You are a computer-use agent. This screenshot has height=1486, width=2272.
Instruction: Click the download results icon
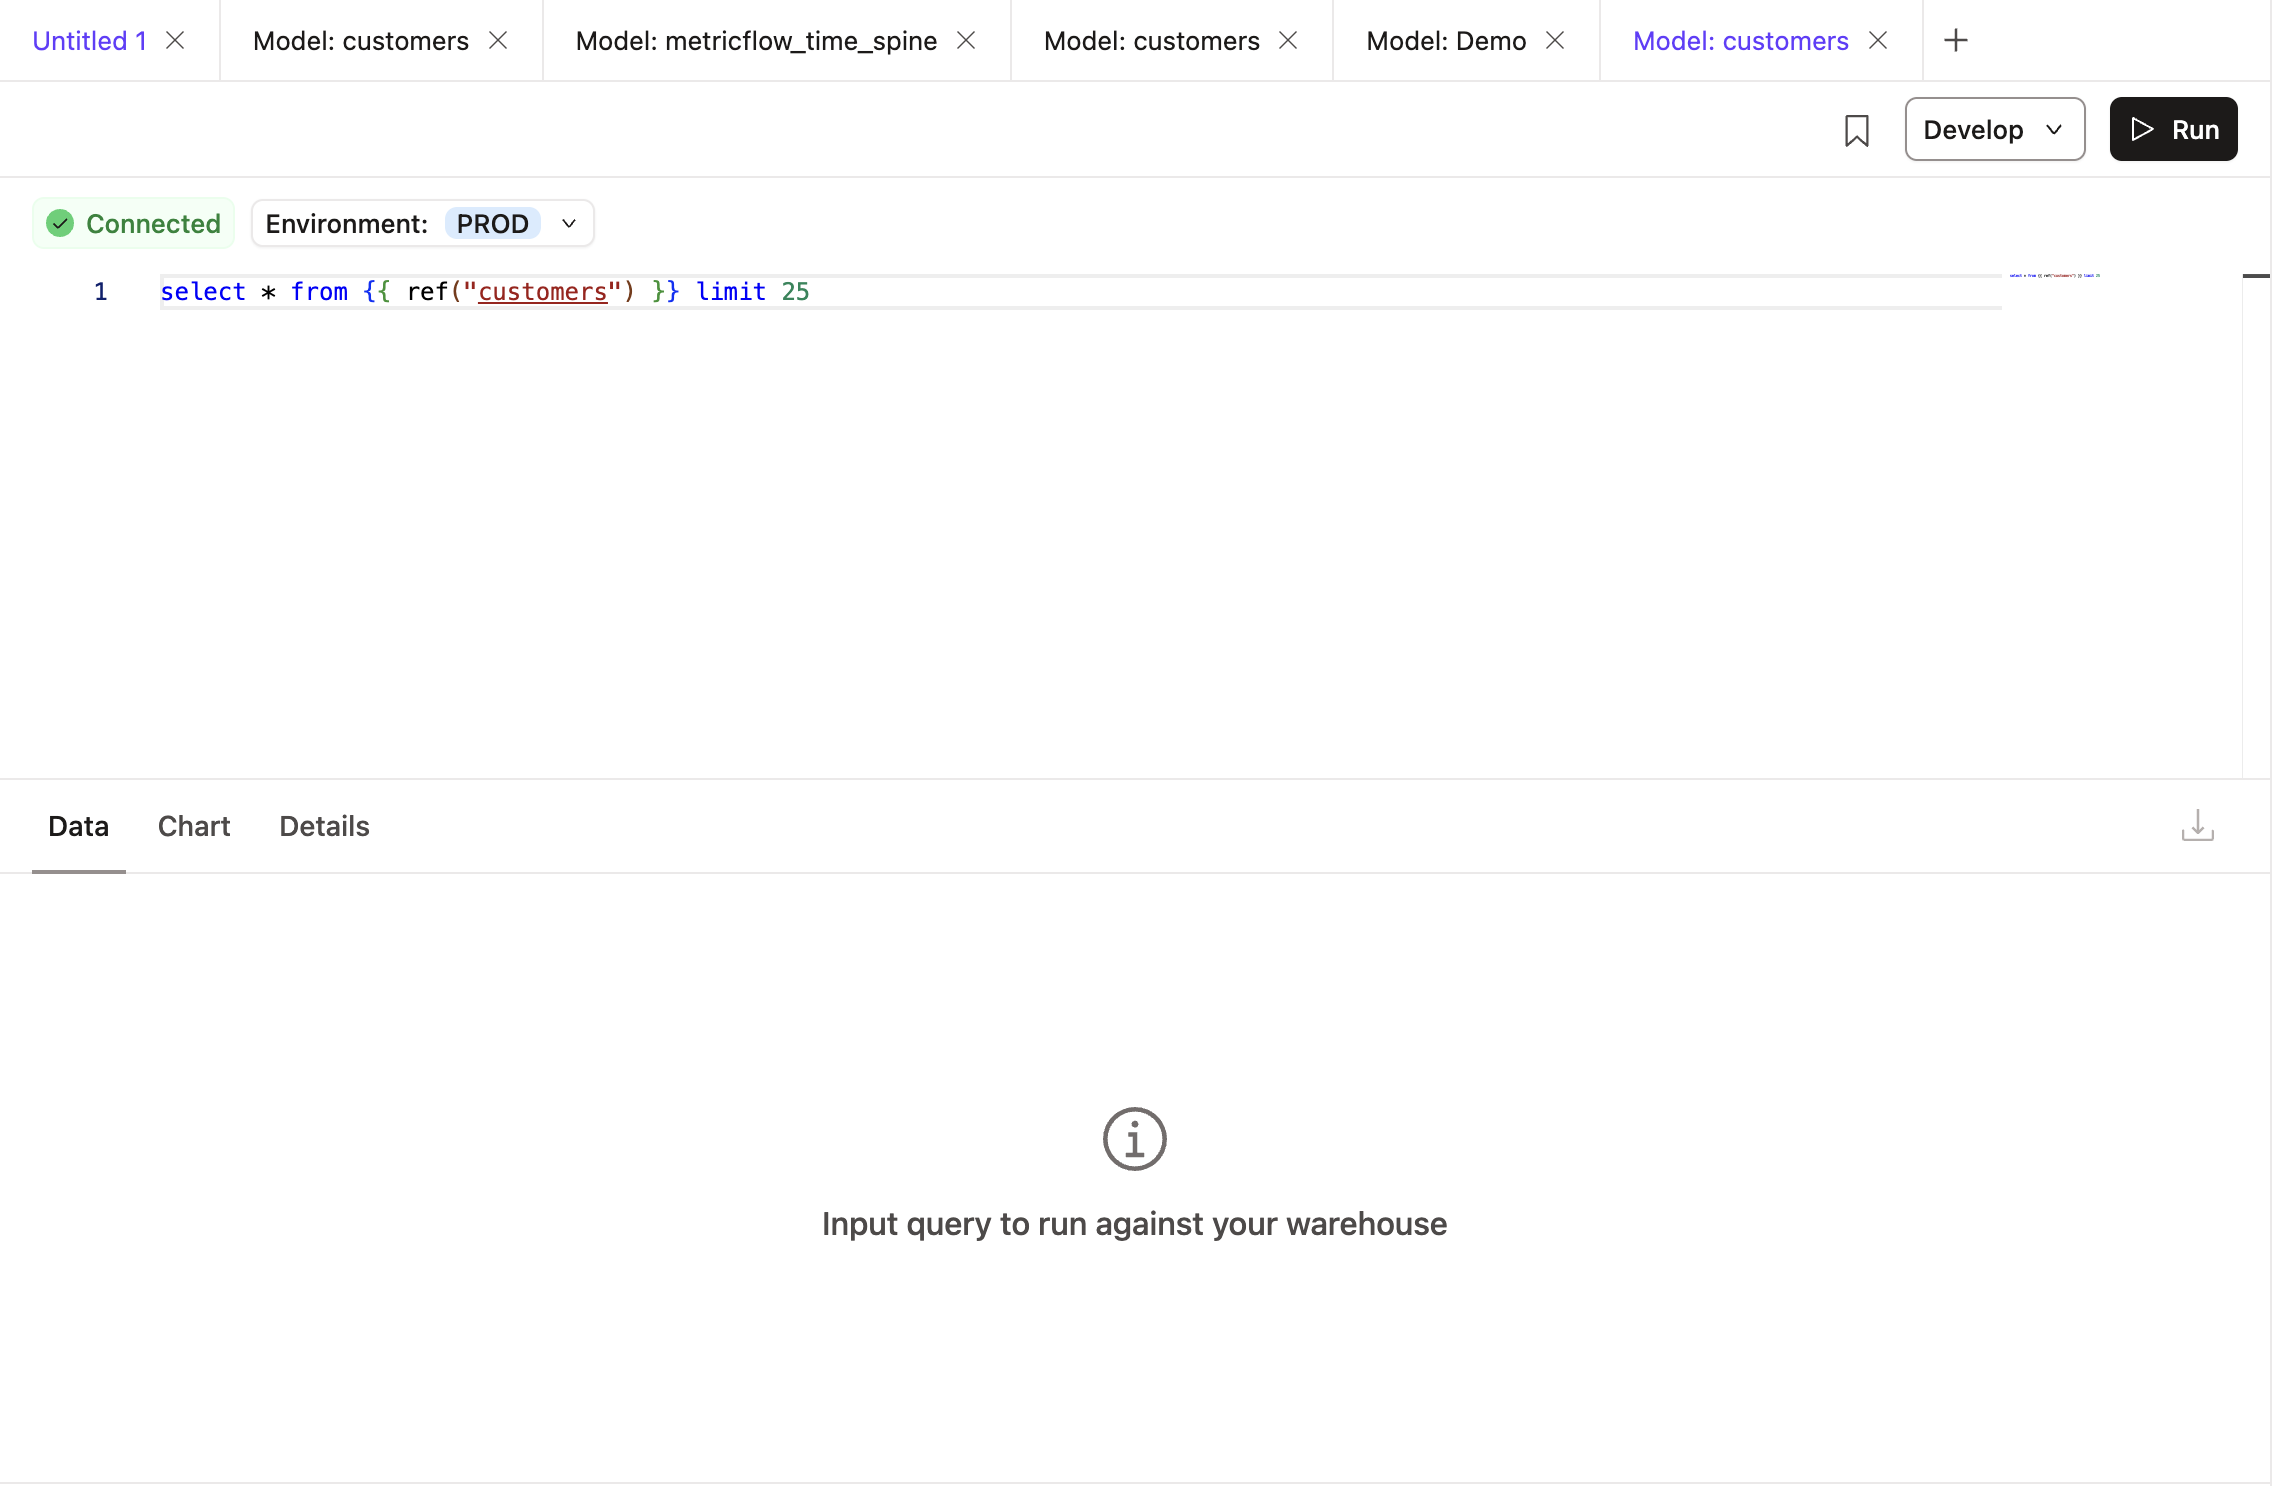click(x=2196, y=825)
